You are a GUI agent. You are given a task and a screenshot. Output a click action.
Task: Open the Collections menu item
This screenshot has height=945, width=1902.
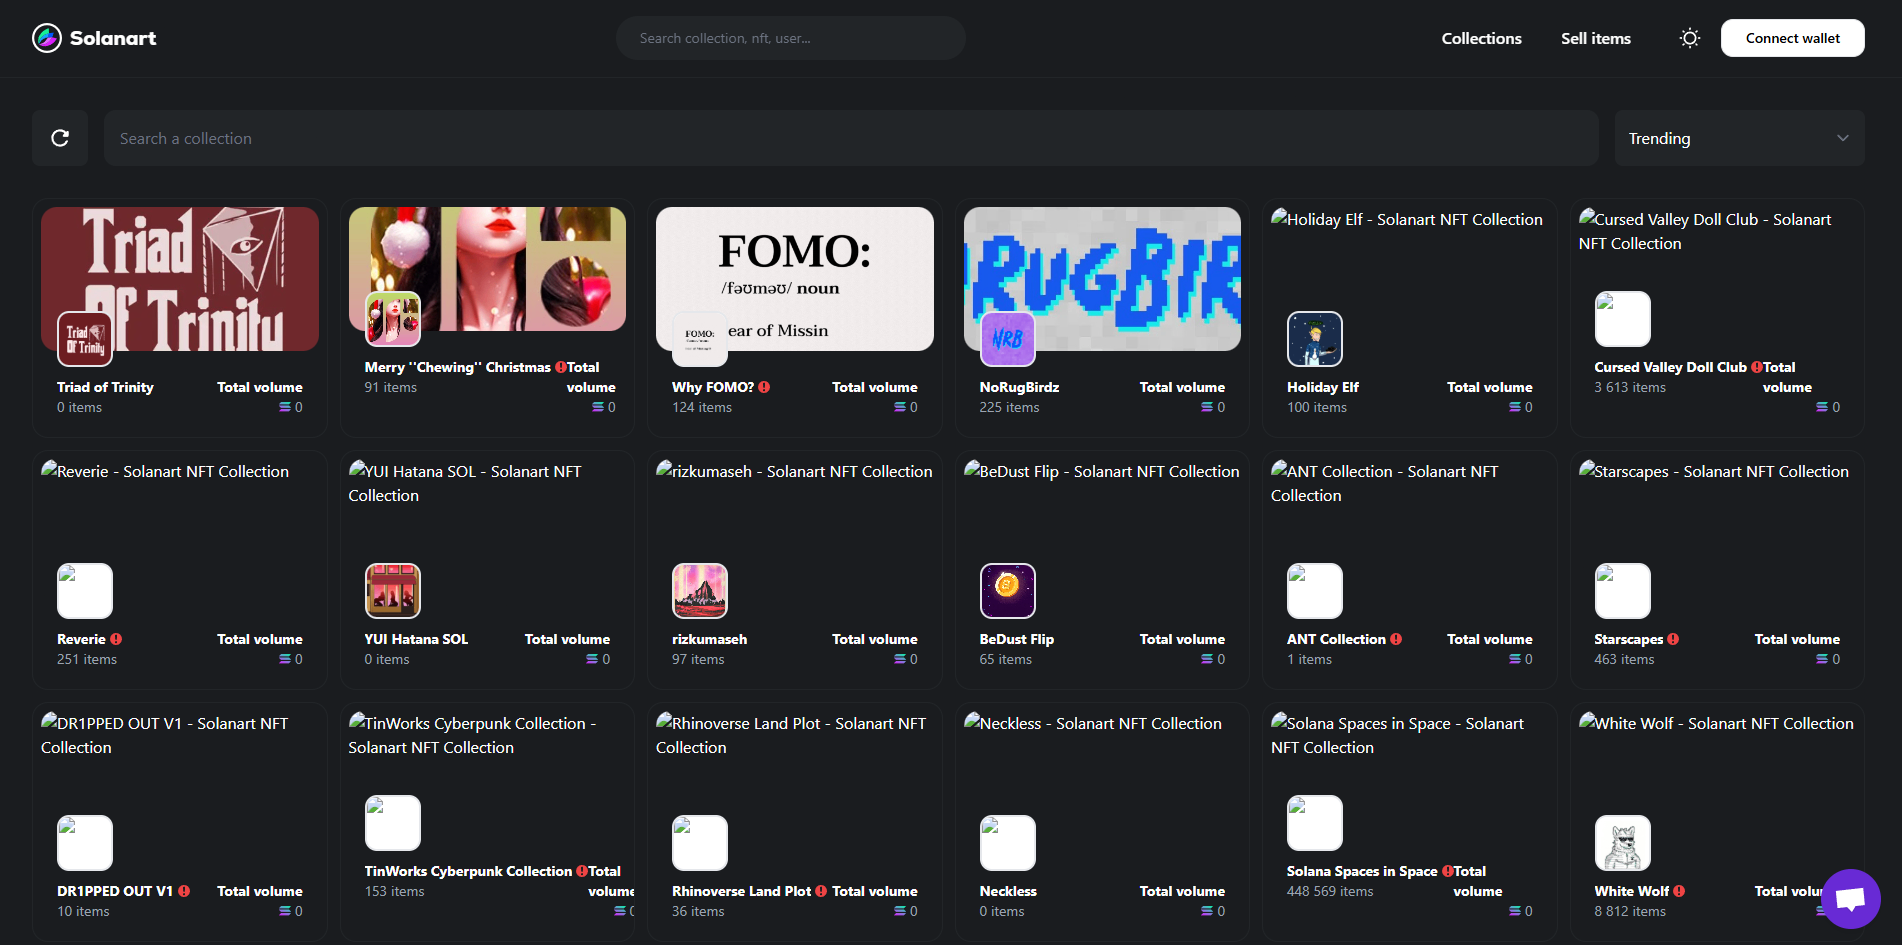[1481, 38]
